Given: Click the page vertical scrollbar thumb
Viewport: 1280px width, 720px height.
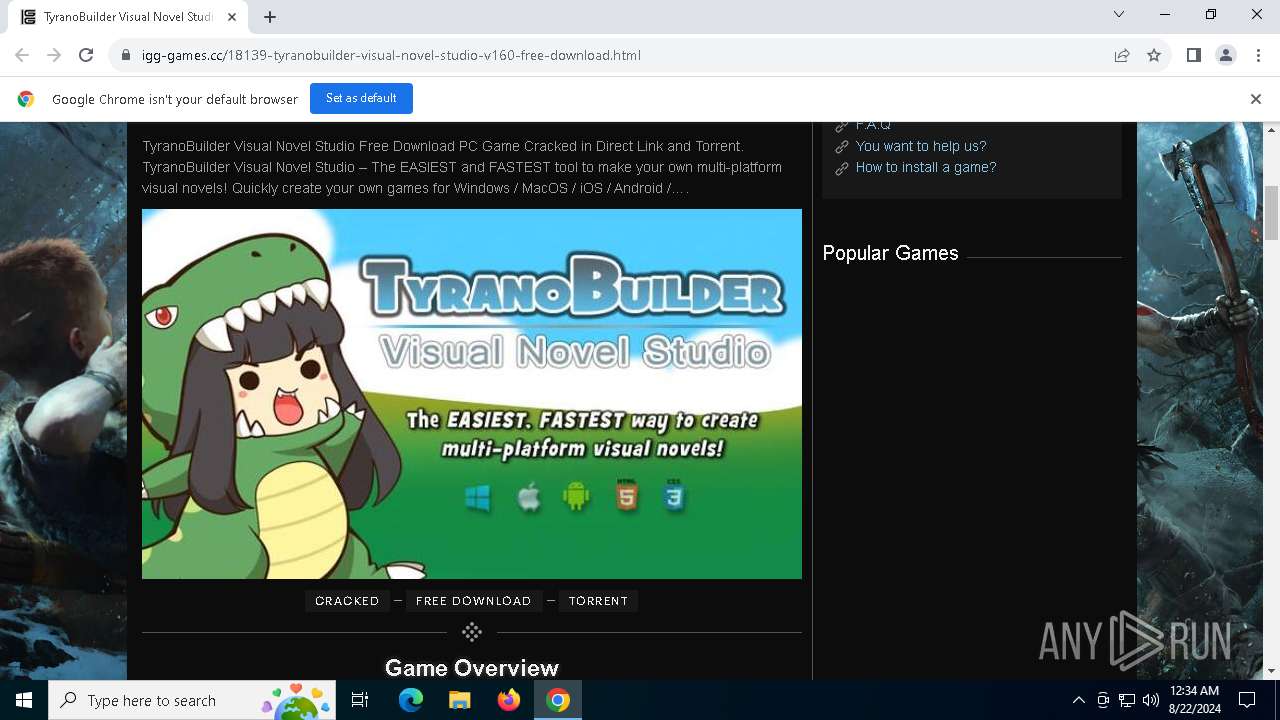Looking at the screenshot, I should 1272,213.
